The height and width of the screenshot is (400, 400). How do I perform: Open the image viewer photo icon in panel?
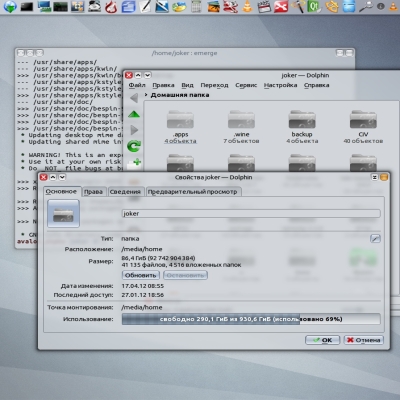point(213,6)
